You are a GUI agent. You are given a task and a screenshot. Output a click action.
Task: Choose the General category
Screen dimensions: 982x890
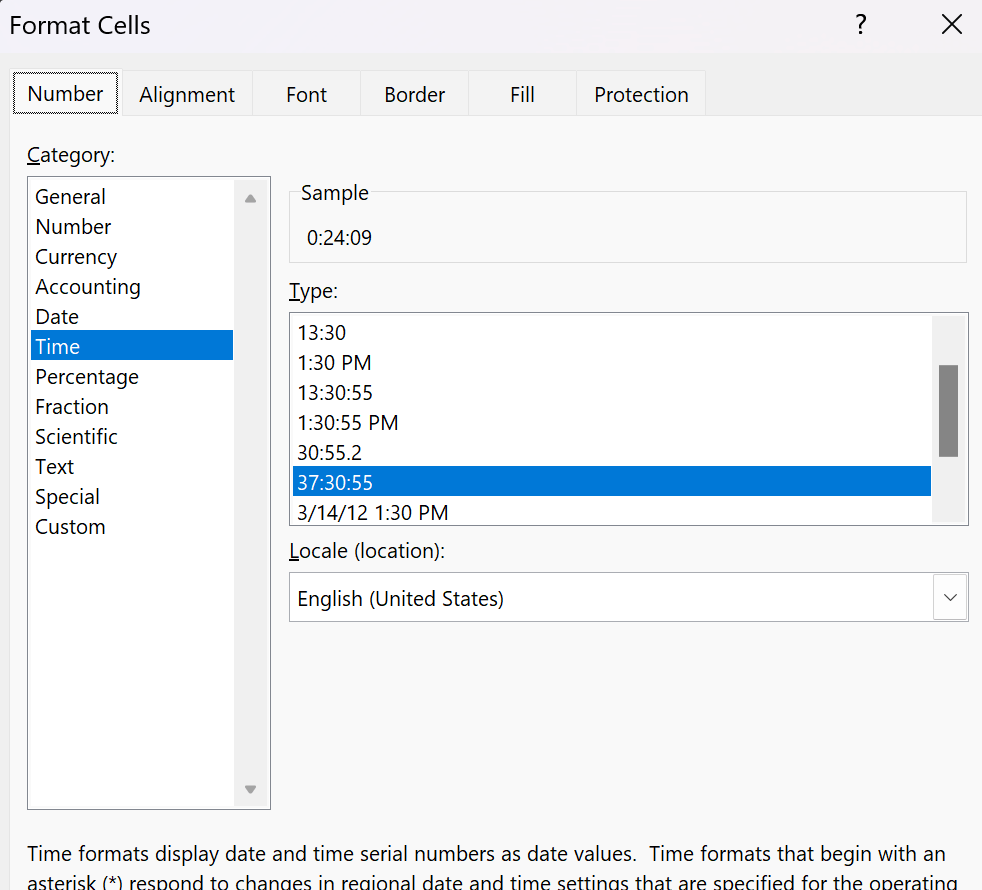(x=70, y=197)
